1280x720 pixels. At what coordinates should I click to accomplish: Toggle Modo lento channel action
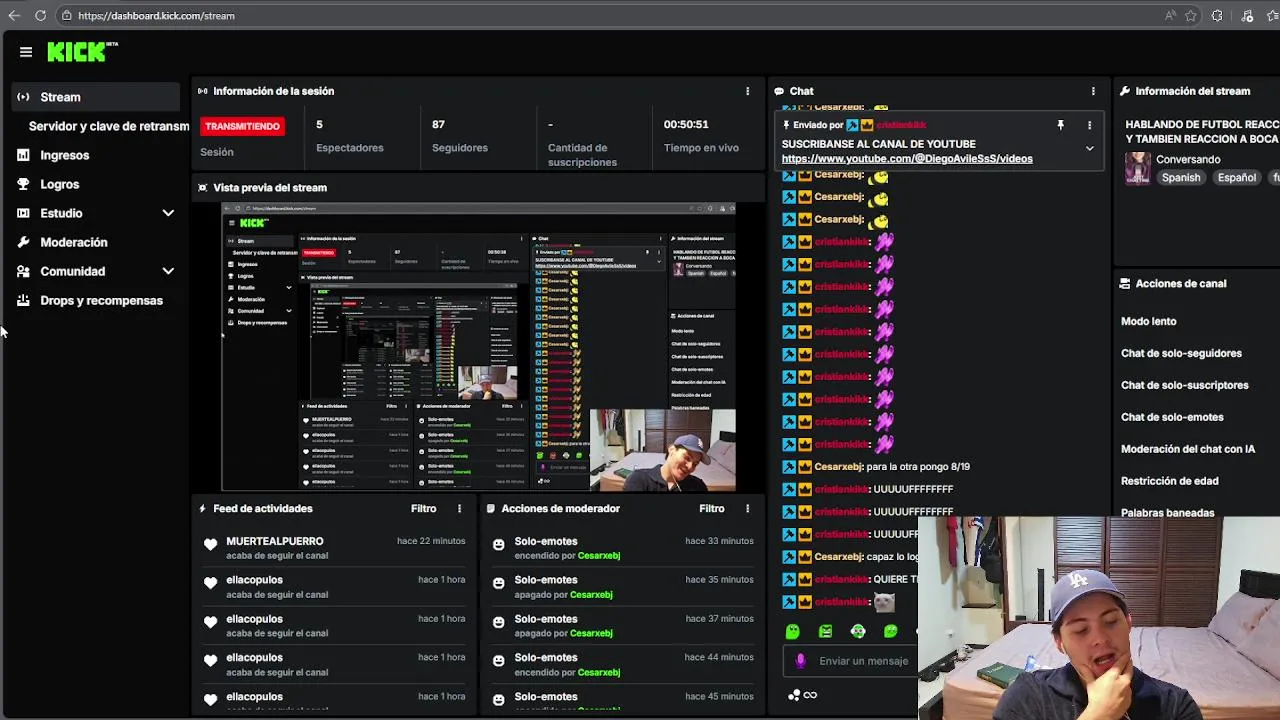(x=1148, y=321)
